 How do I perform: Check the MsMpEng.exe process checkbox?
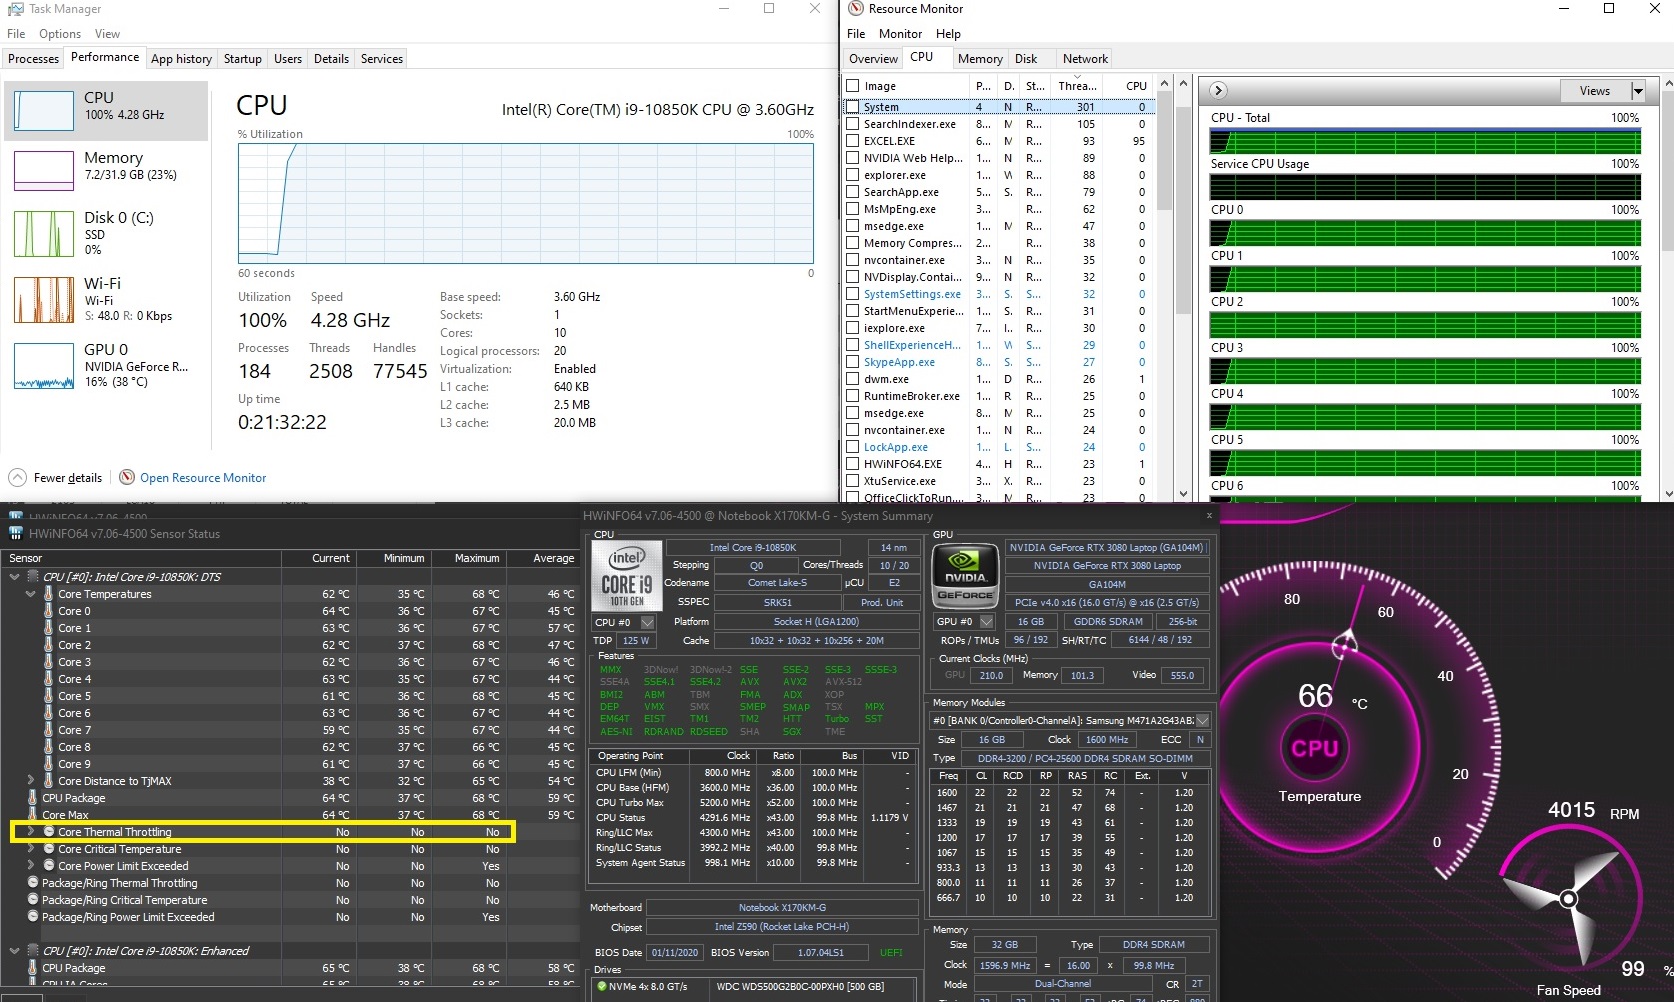[x=853, y=209]
